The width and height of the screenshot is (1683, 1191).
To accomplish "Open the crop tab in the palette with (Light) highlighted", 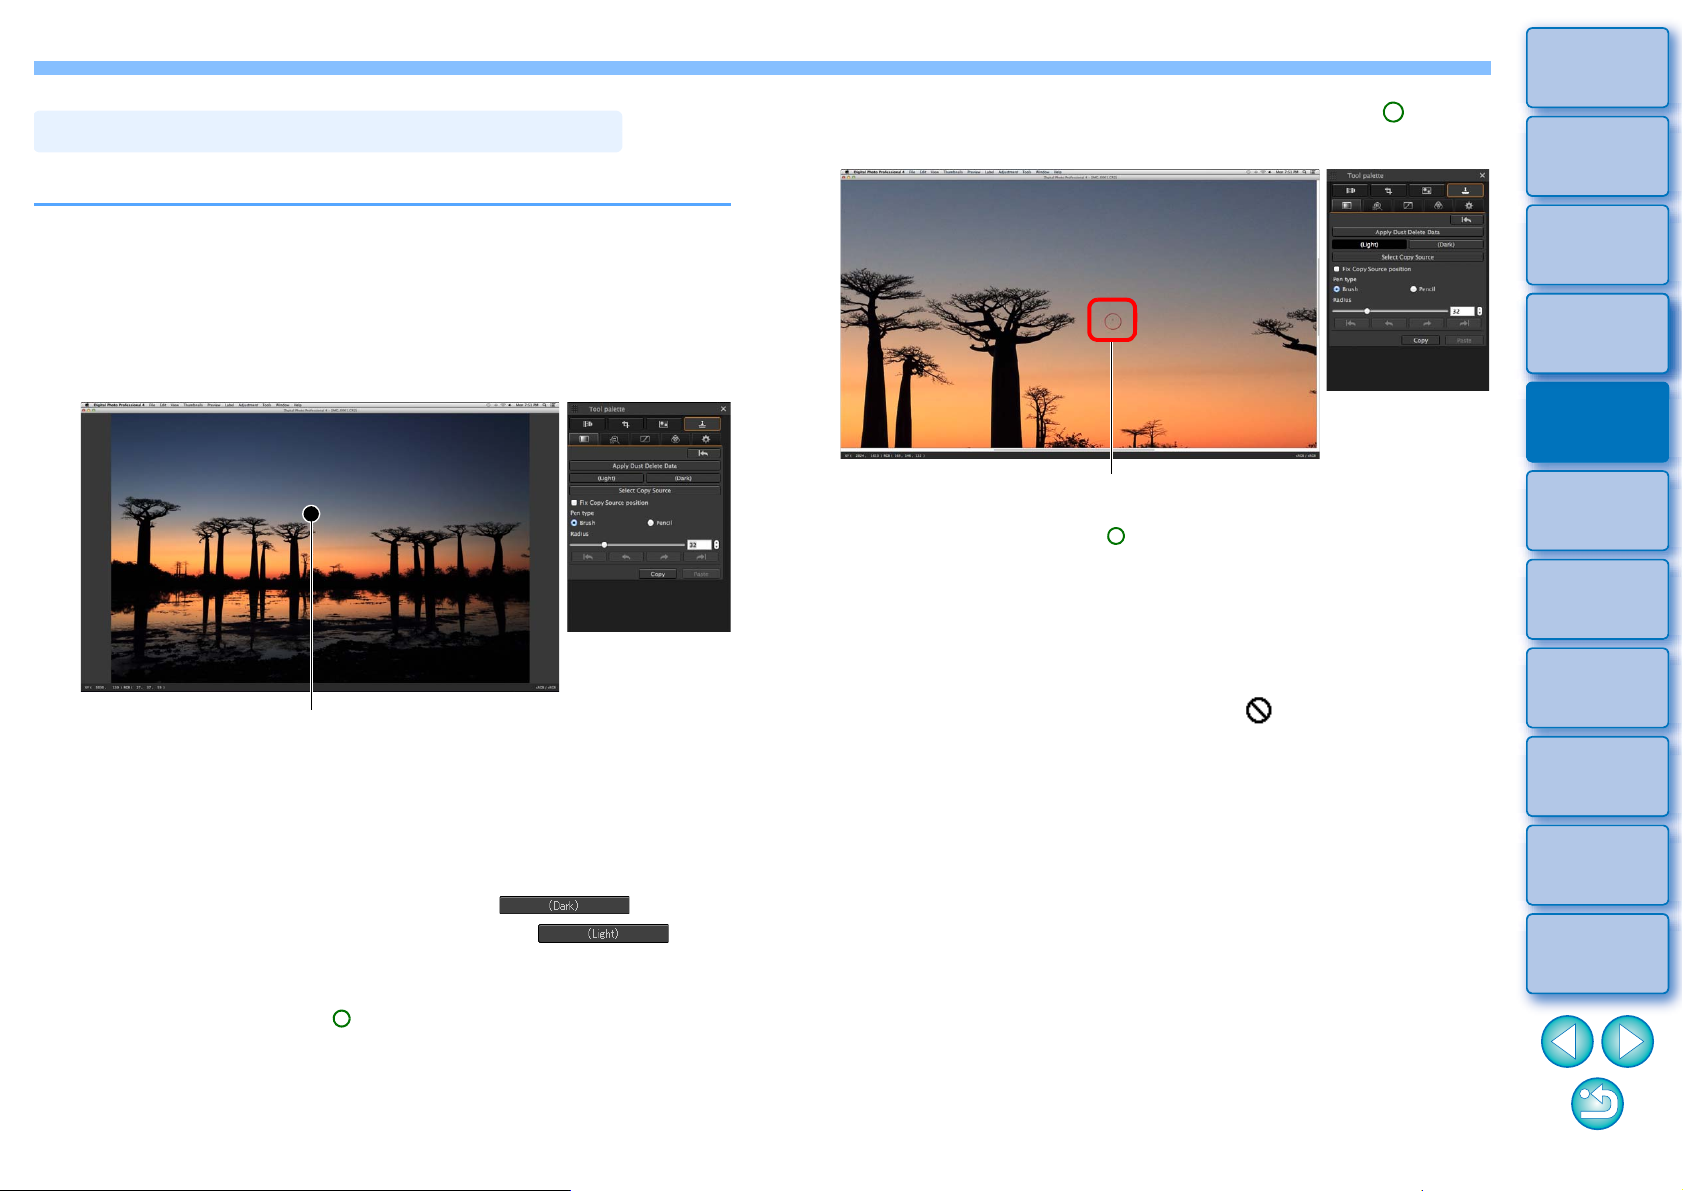I will [1388, 190].
